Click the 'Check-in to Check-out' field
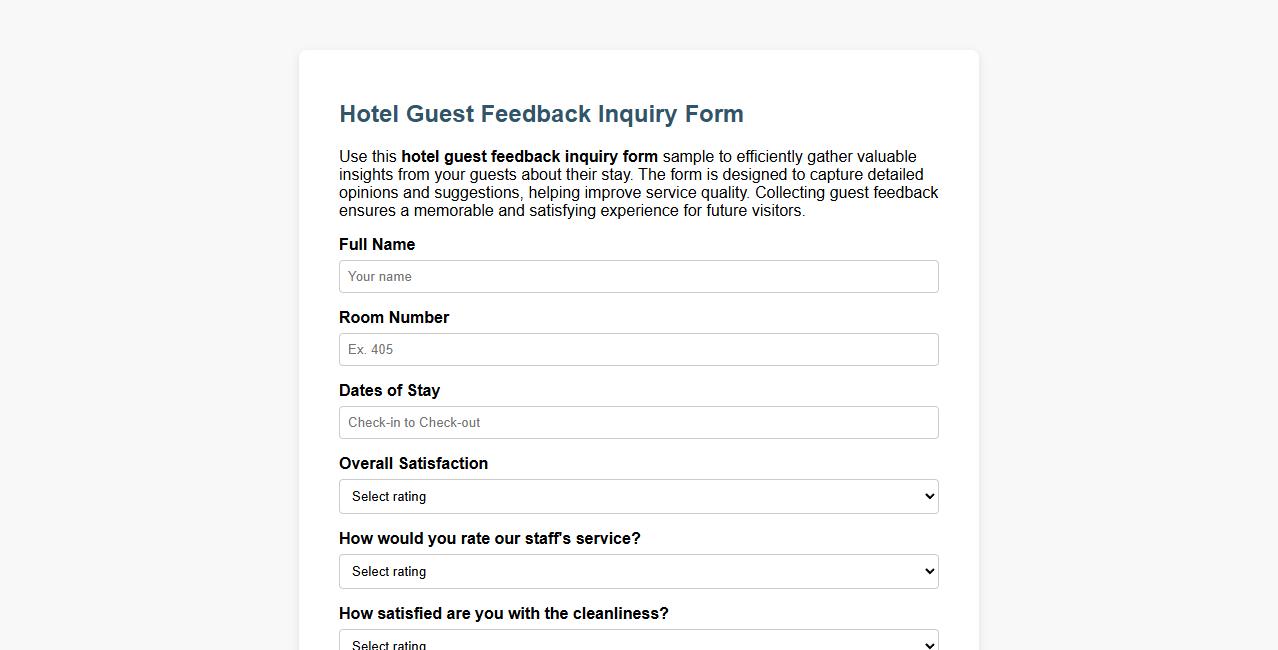 (x=638, y=422)
